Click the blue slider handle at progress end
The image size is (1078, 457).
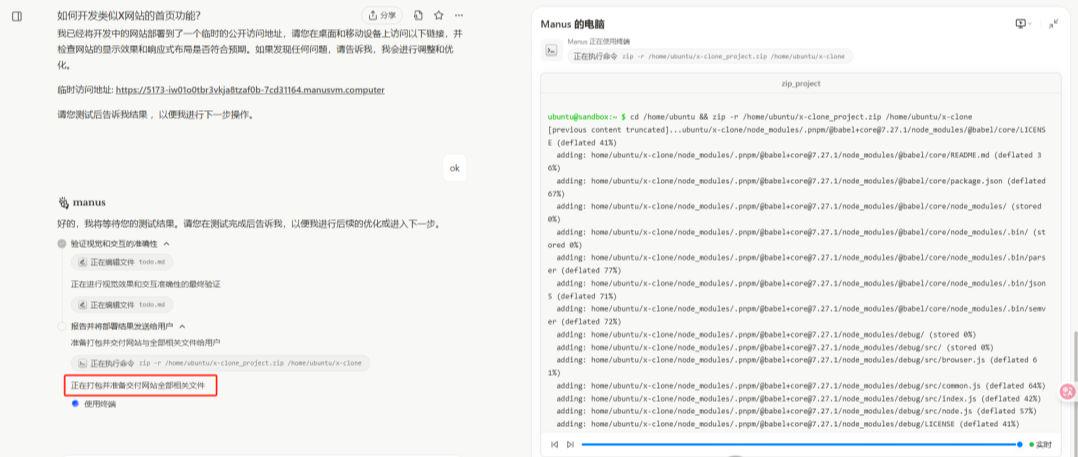1020,445
